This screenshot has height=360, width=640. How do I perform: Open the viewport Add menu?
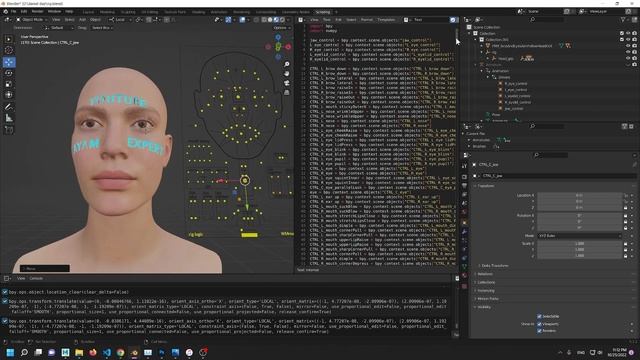pos(82,20)
